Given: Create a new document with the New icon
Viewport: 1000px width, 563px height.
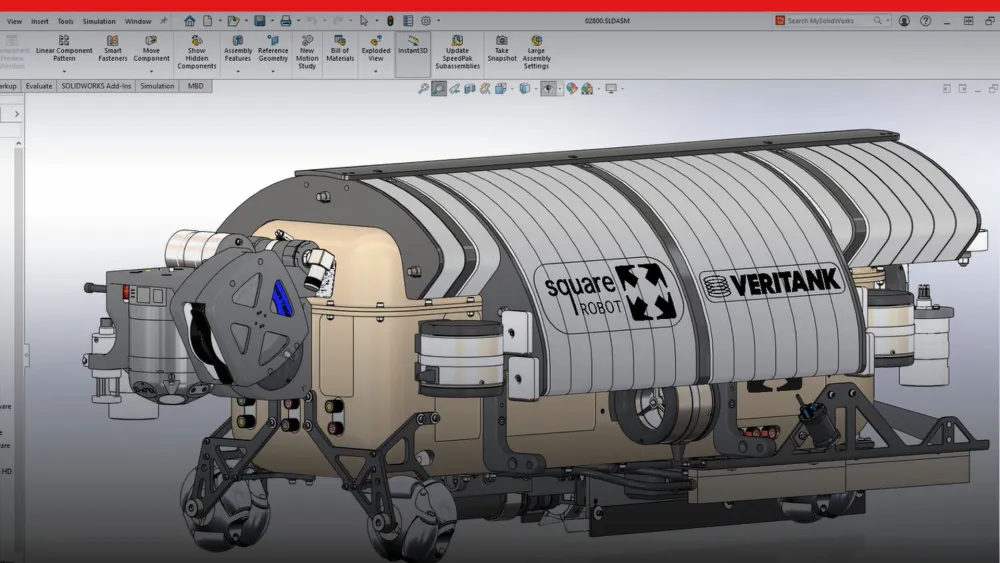Looking at the screenshot, I should point(207,21).
